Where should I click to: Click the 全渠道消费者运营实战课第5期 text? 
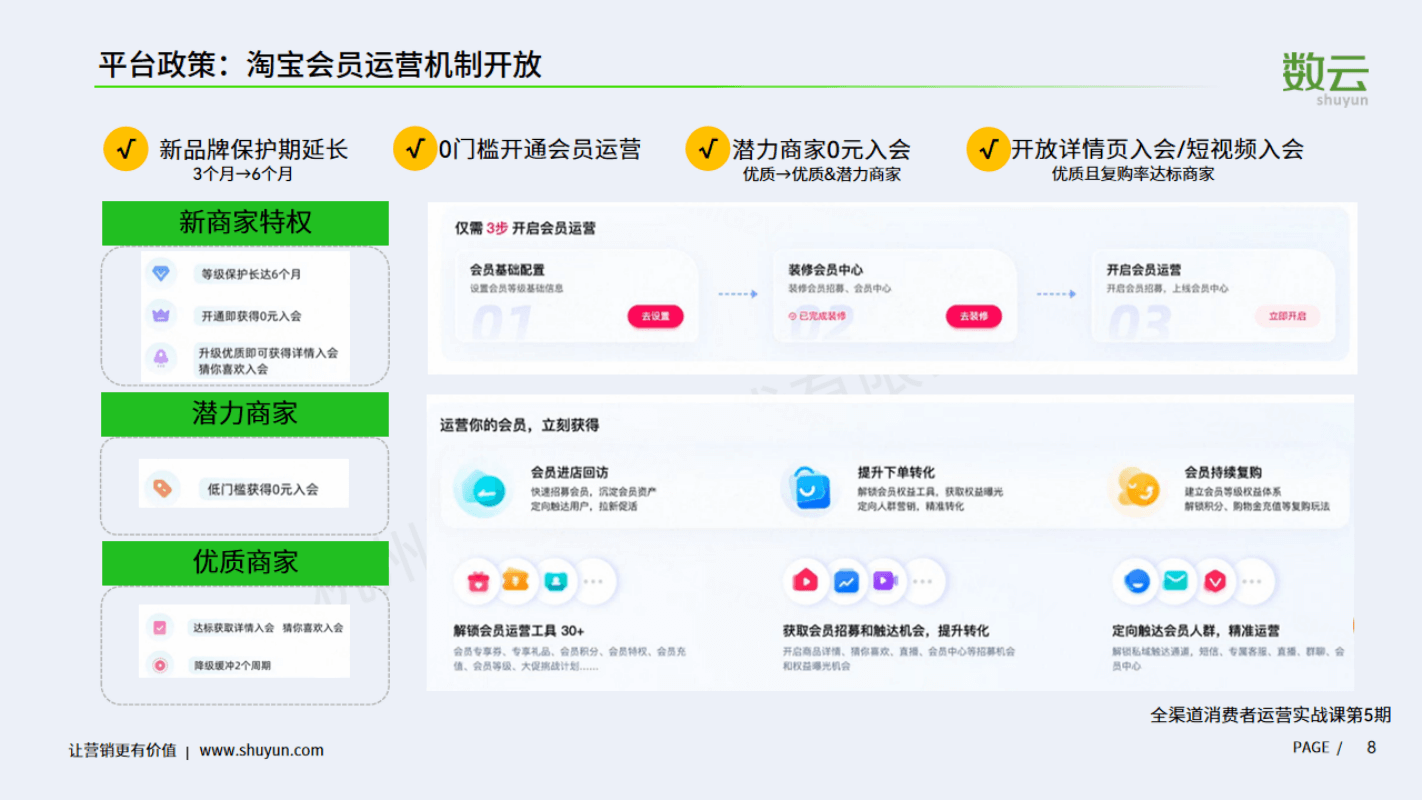coord(1271,715)
